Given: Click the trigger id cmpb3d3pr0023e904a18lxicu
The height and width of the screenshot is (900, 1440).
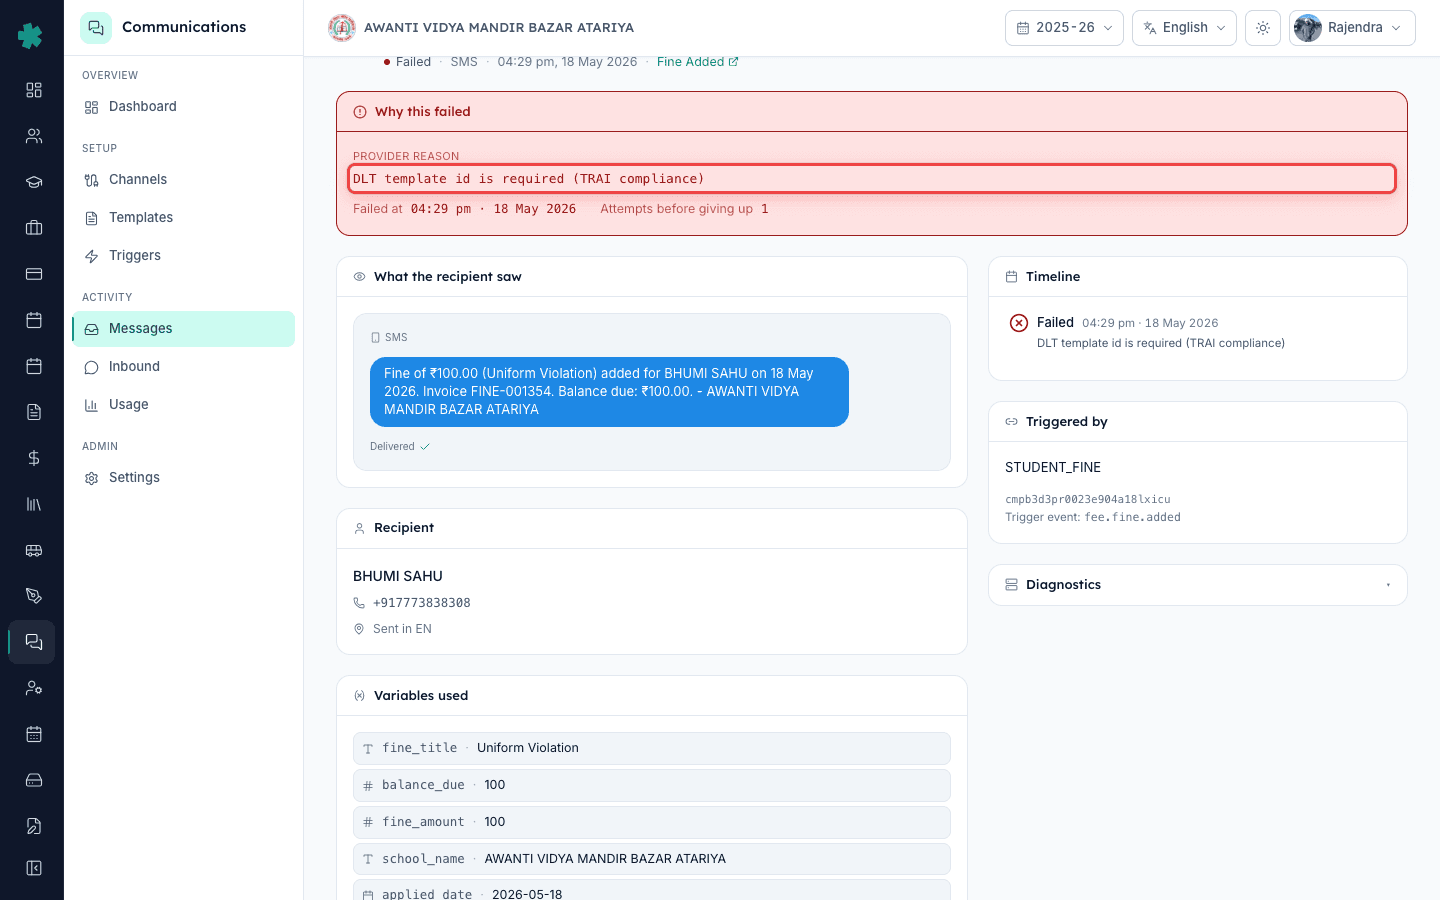Looking at the screenshot, I should click(x=1087, y=499).
